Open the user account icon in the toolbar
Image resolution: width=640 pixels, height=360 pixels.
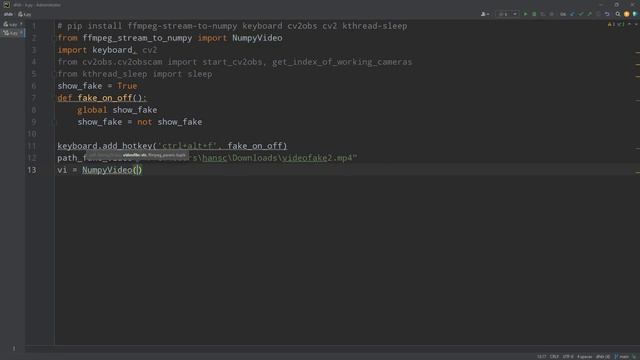pyautogui.click(x=485, y=14)
